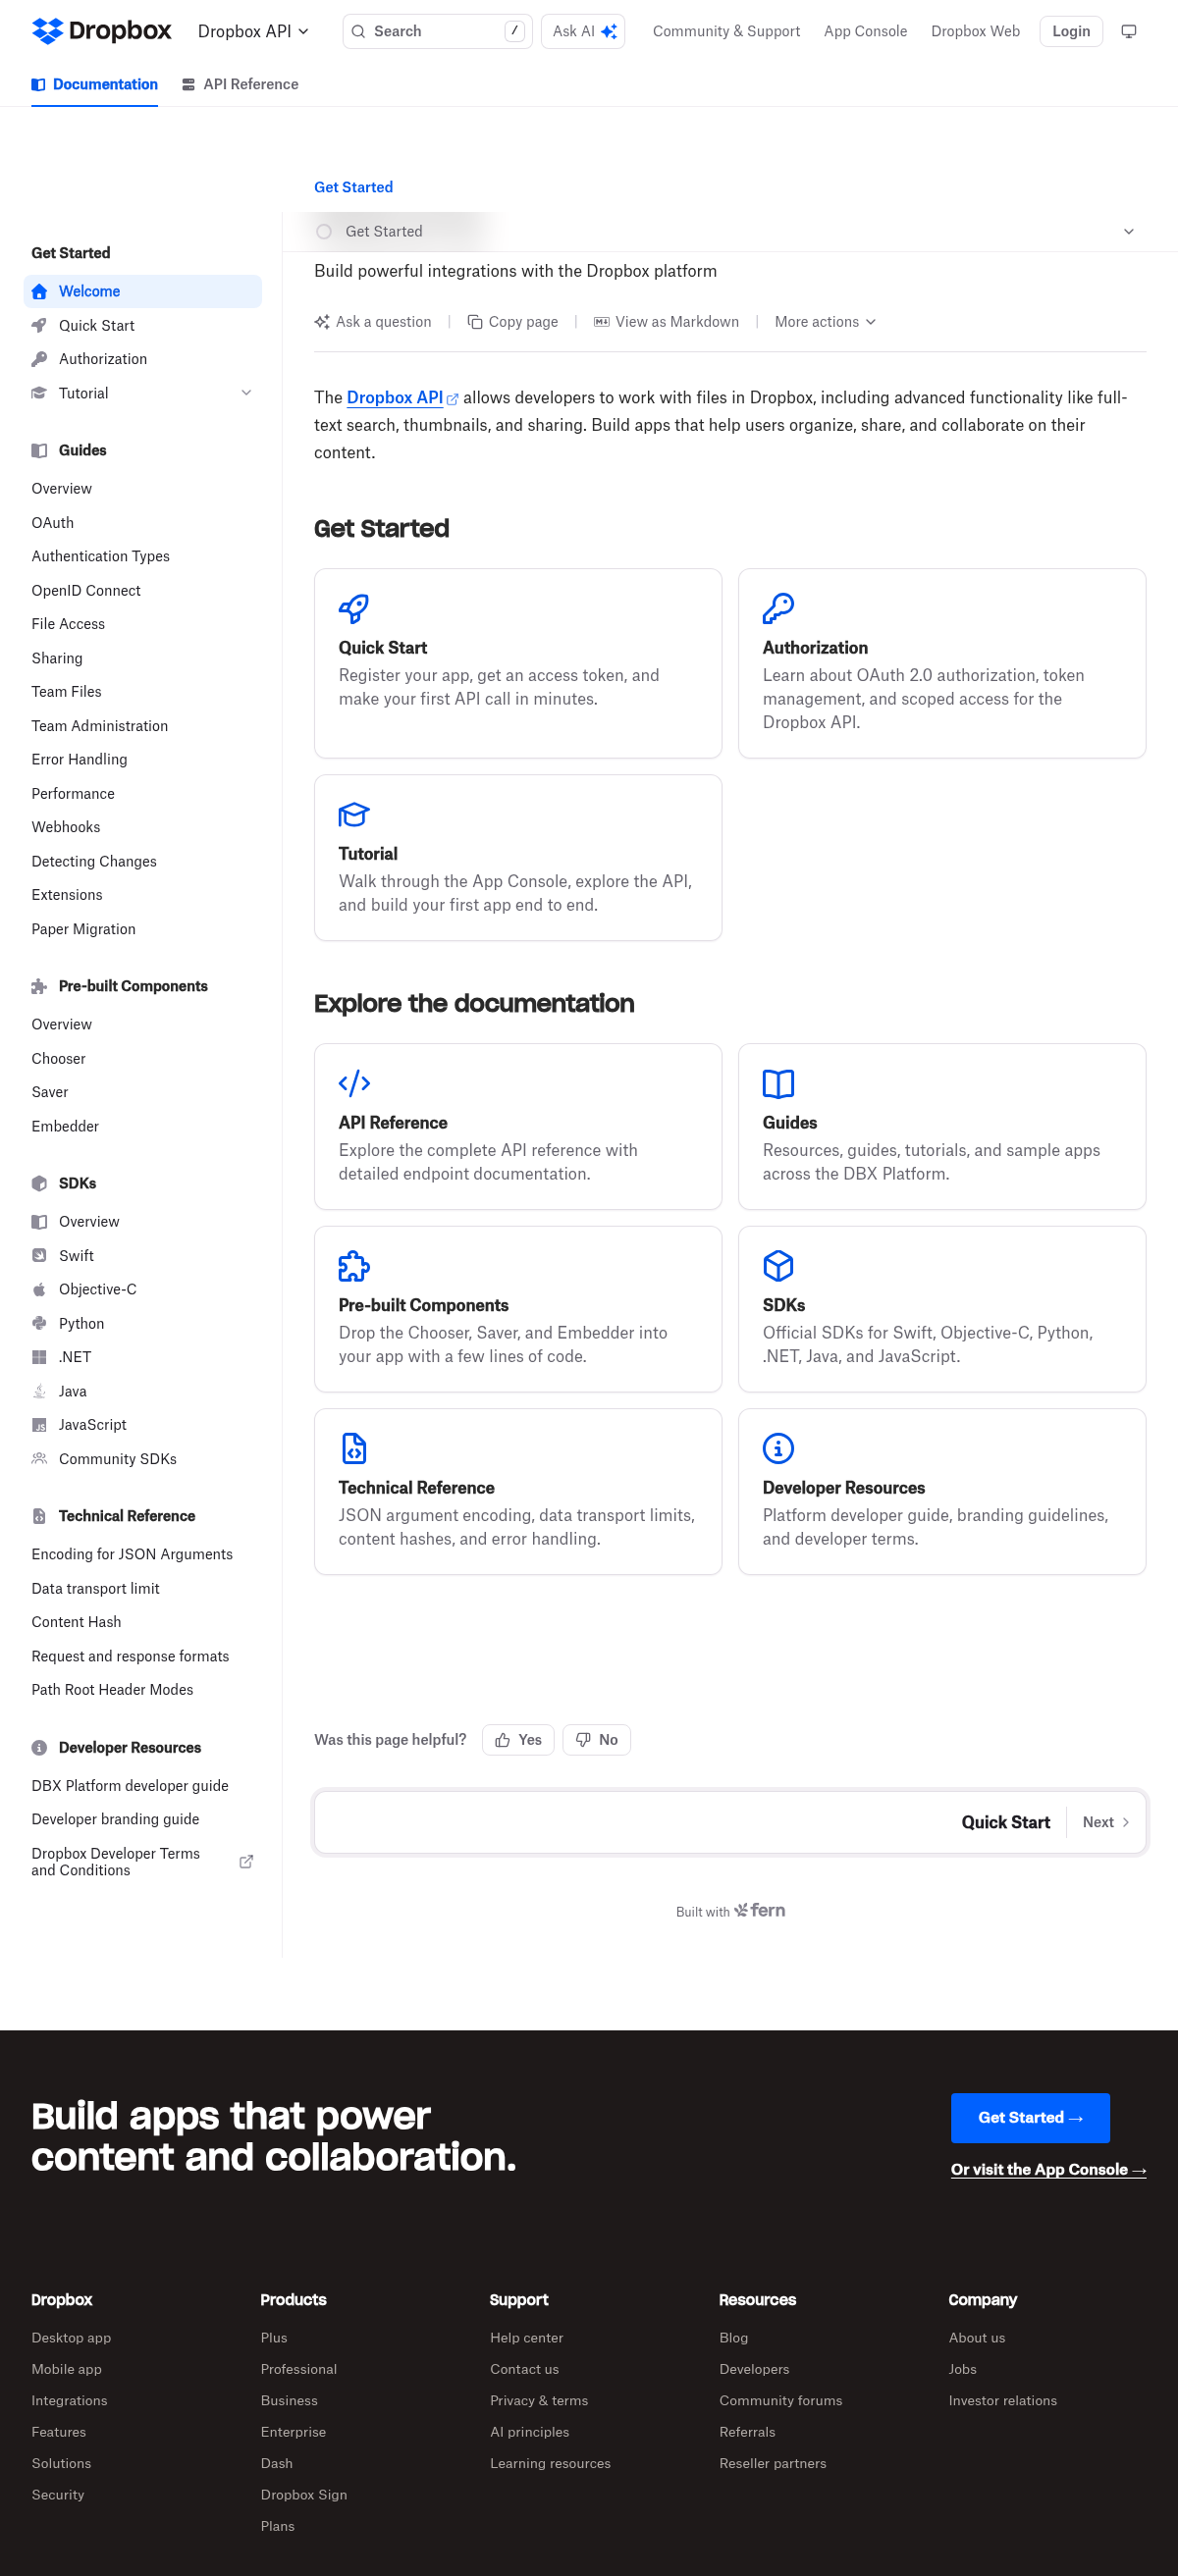This screenshot has height=2576, width=1178.
Task: Switch to the Documentation tab
Action: click(95, 84)
